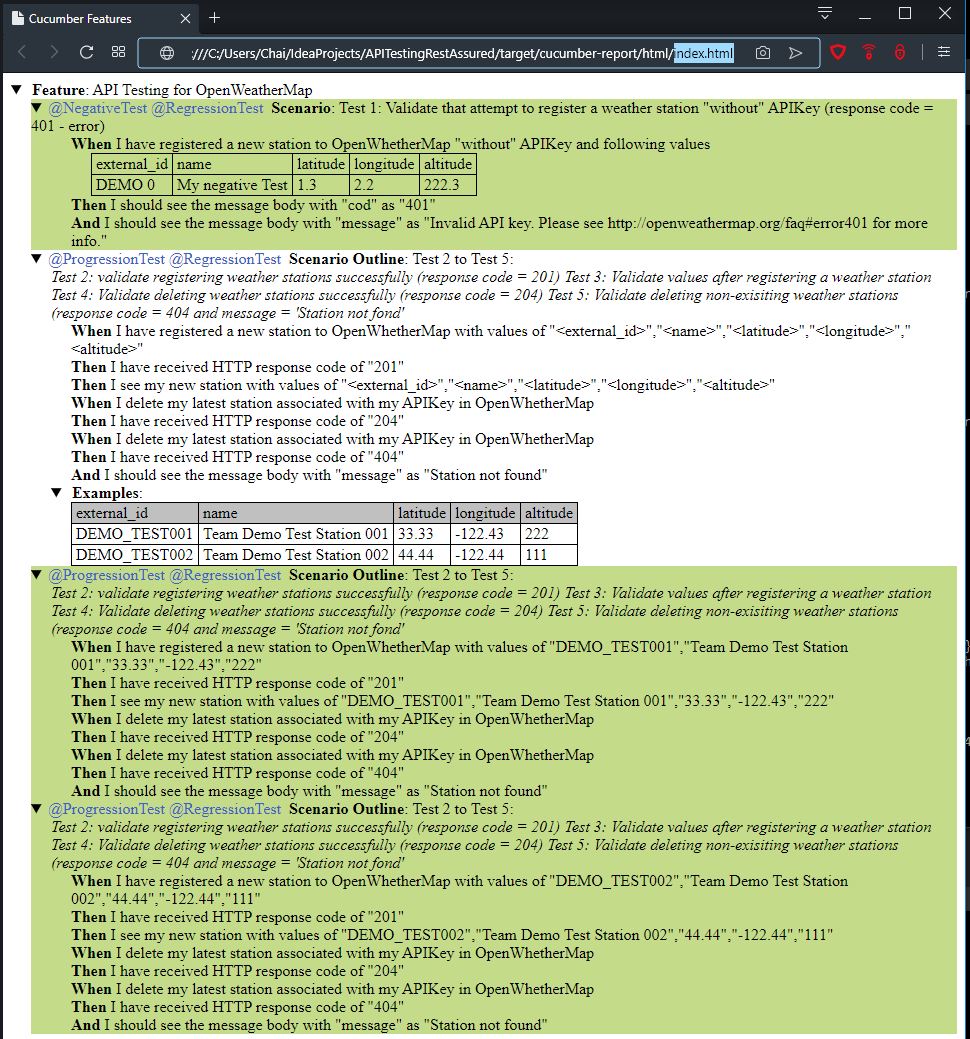Screen dimensions: 970x1039
Task: Open the send/flow arrow icon
Action: pos(796,53)
